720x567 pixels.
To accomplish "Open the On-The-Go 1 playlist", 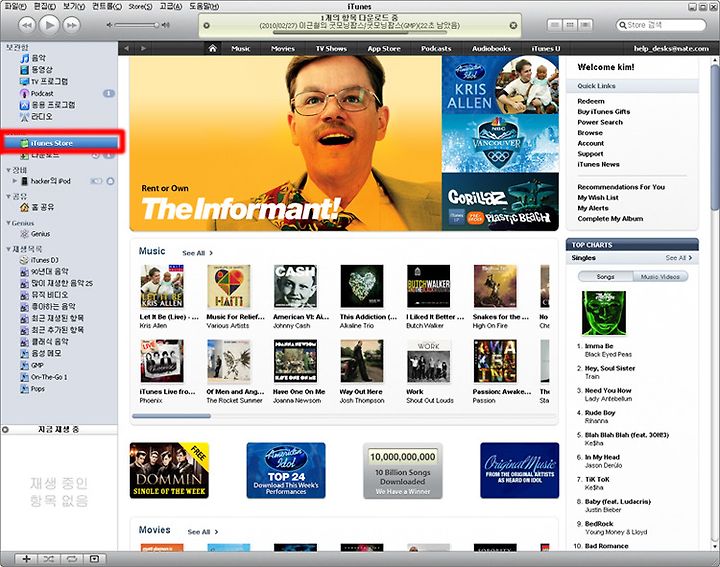I will (44, 377).
